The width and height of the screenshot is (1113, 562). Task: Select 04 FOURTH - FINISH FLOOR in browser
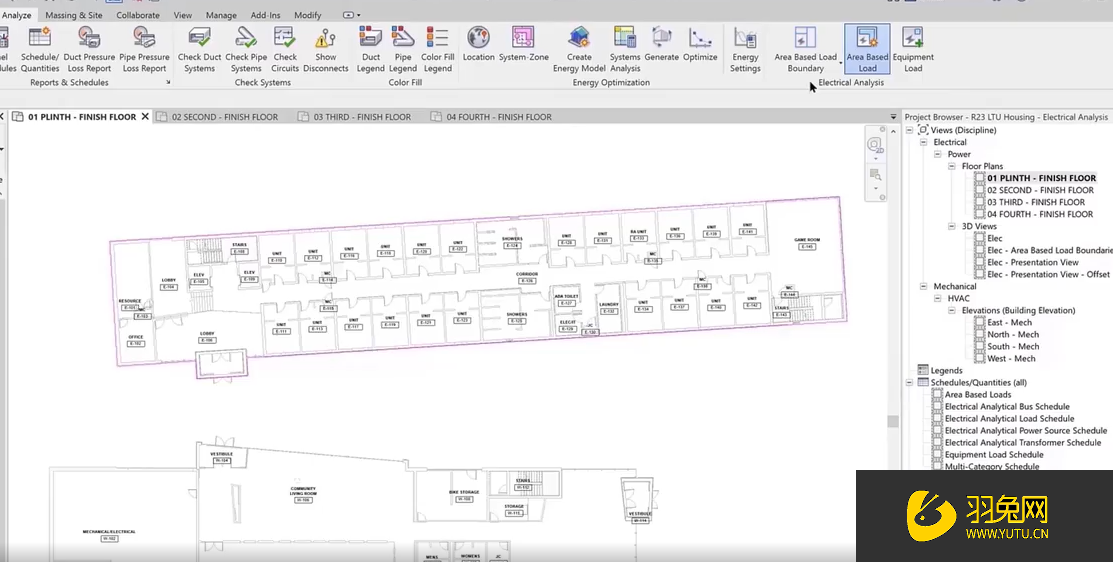1040,214
